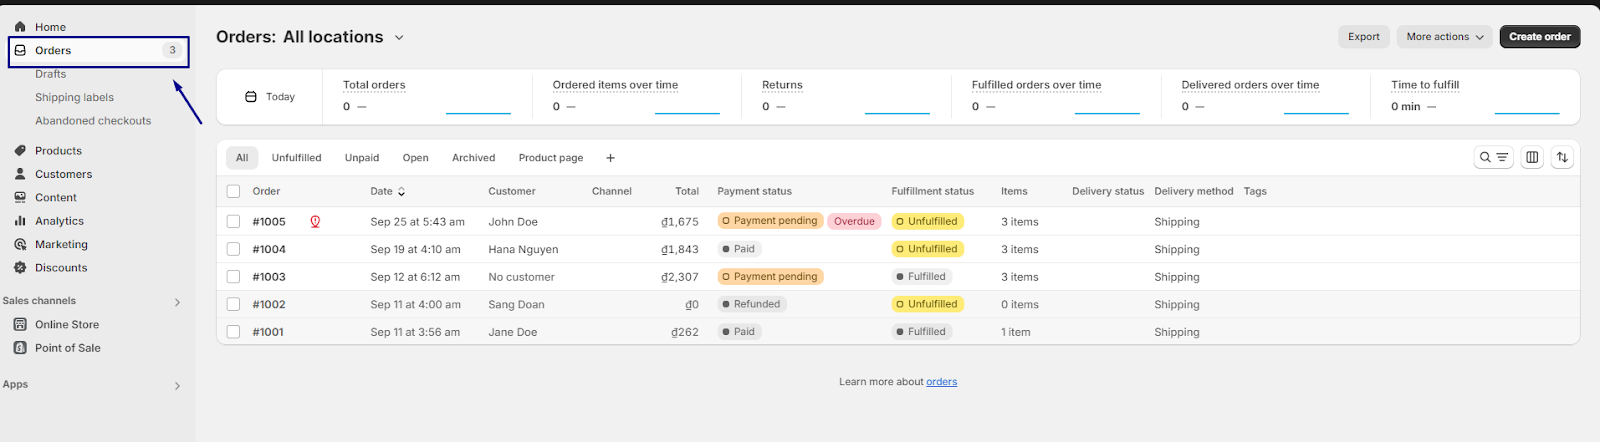Add a new view with plus icon
The image size is (1600, 442).
(x=610, y=158)
